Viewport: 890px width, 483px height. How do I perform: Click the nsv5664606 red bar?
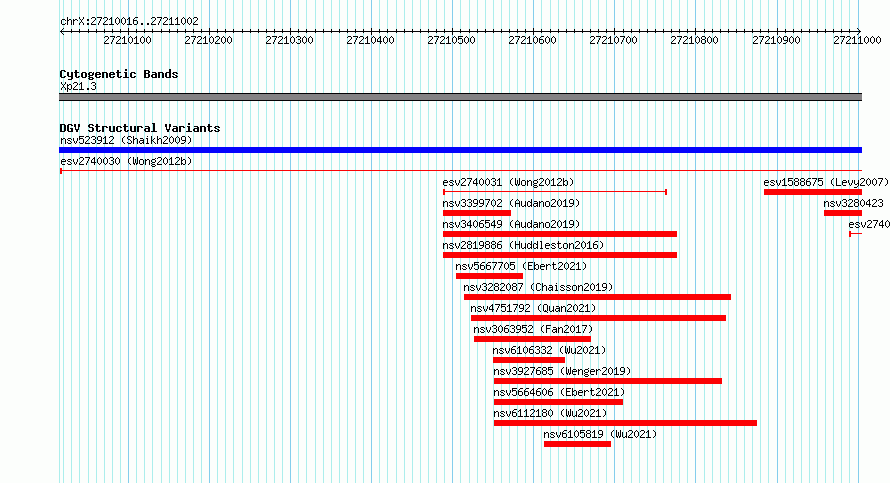[559, 402]
